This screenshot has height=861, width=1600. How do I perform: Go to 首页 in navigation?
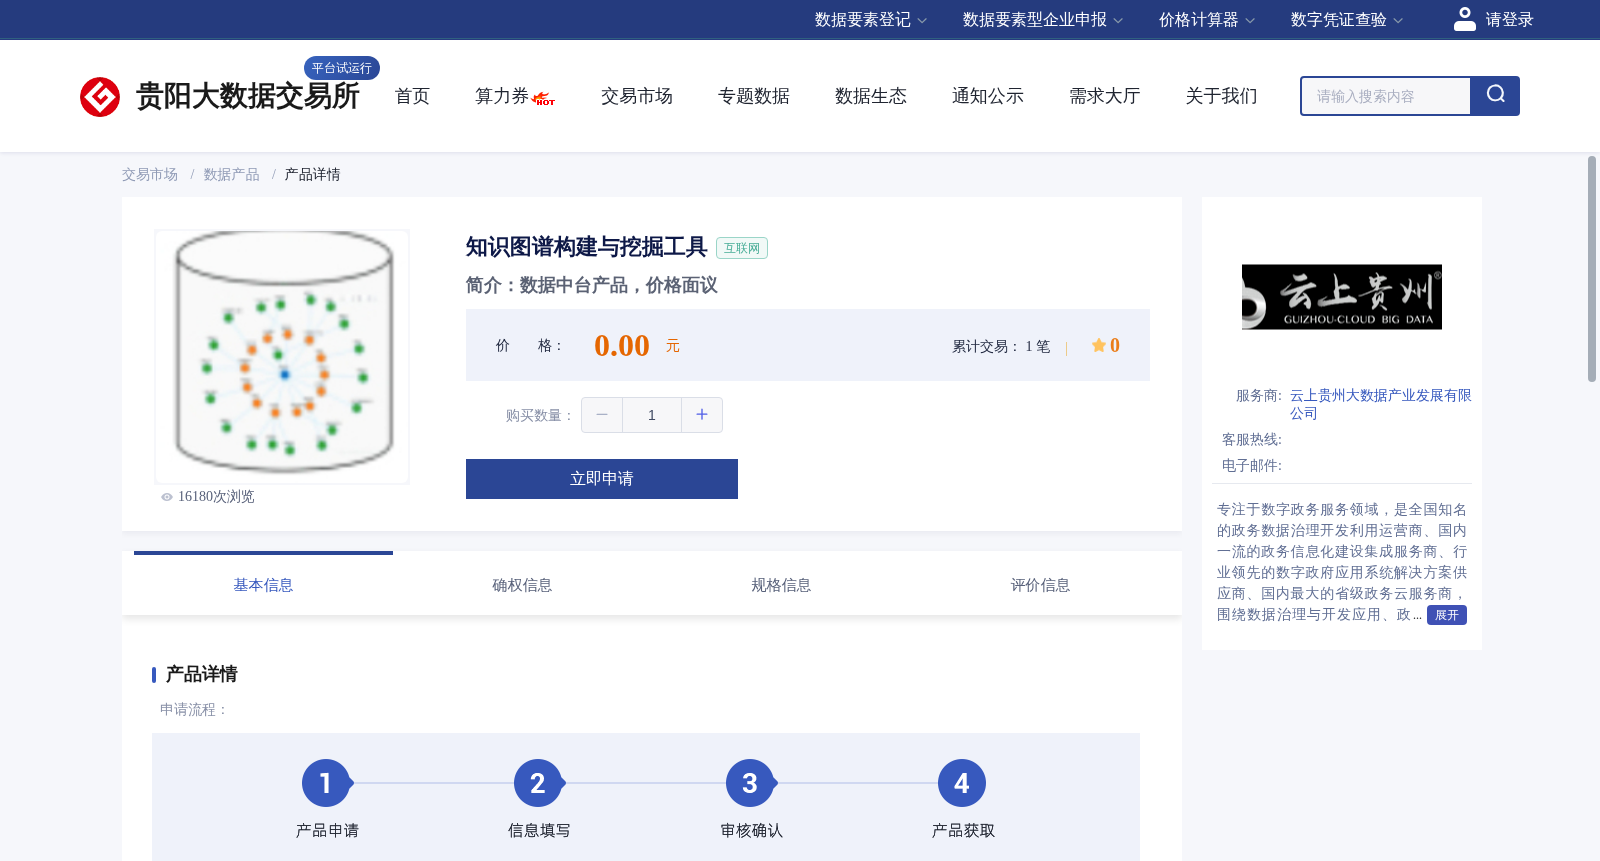(412, 96)
